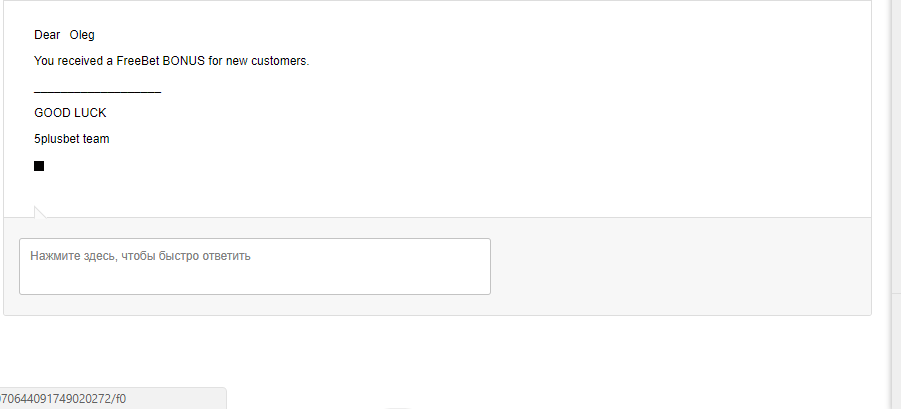Click the word "Dear" in the greeting
The height and width of the screenshot is (409, 901).
47,35
